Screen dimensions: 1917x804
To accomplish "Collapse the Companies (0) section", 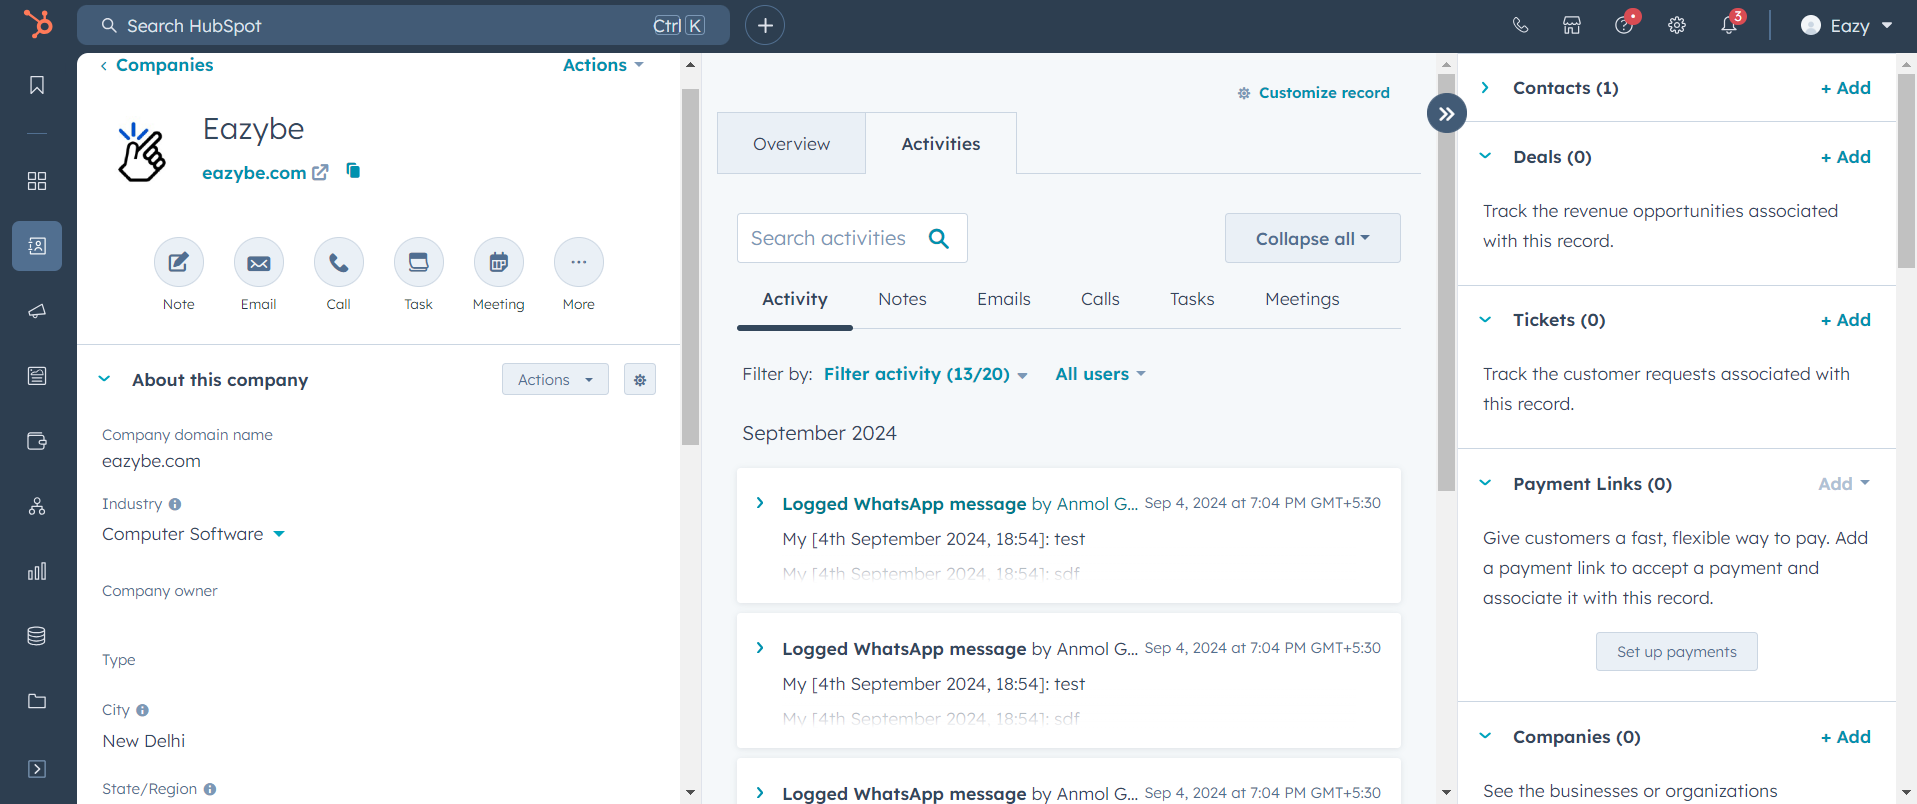I will (1486, 737).
